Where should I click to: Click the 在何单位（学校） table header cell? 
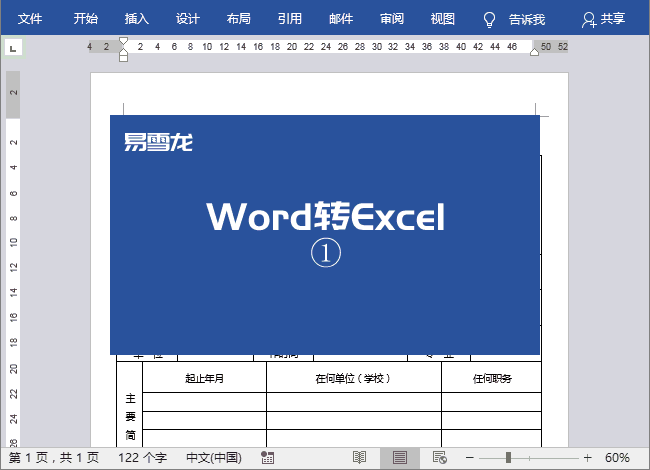[x=354, y=378]
